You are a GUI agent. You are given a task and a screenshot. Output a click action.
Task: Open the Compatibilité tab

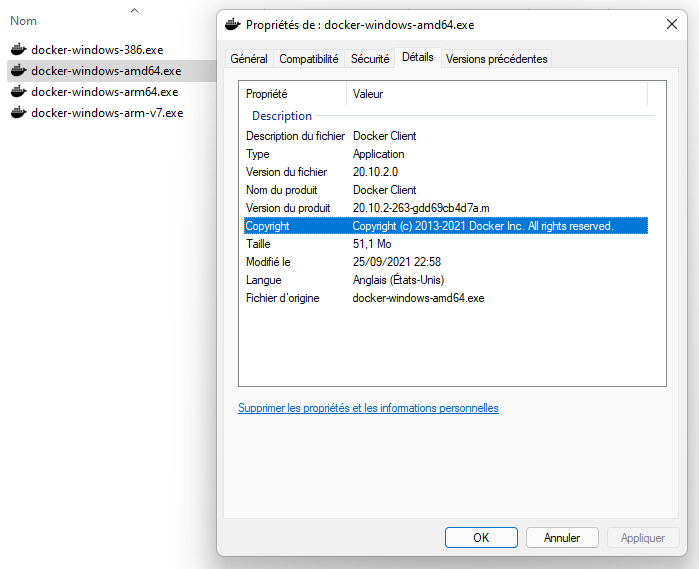308,59
